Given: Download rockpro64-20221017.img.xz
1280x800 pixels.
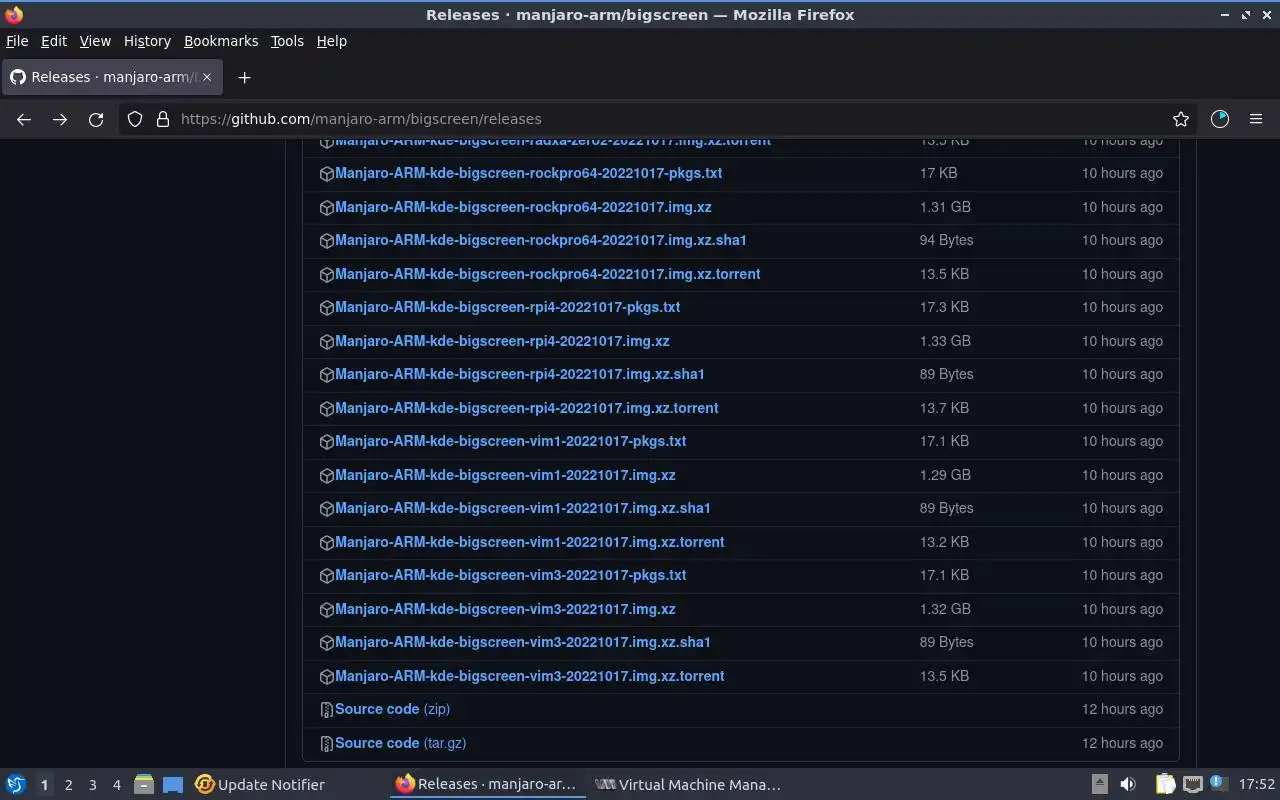Looking at the screenshot, I should (523, 207).
